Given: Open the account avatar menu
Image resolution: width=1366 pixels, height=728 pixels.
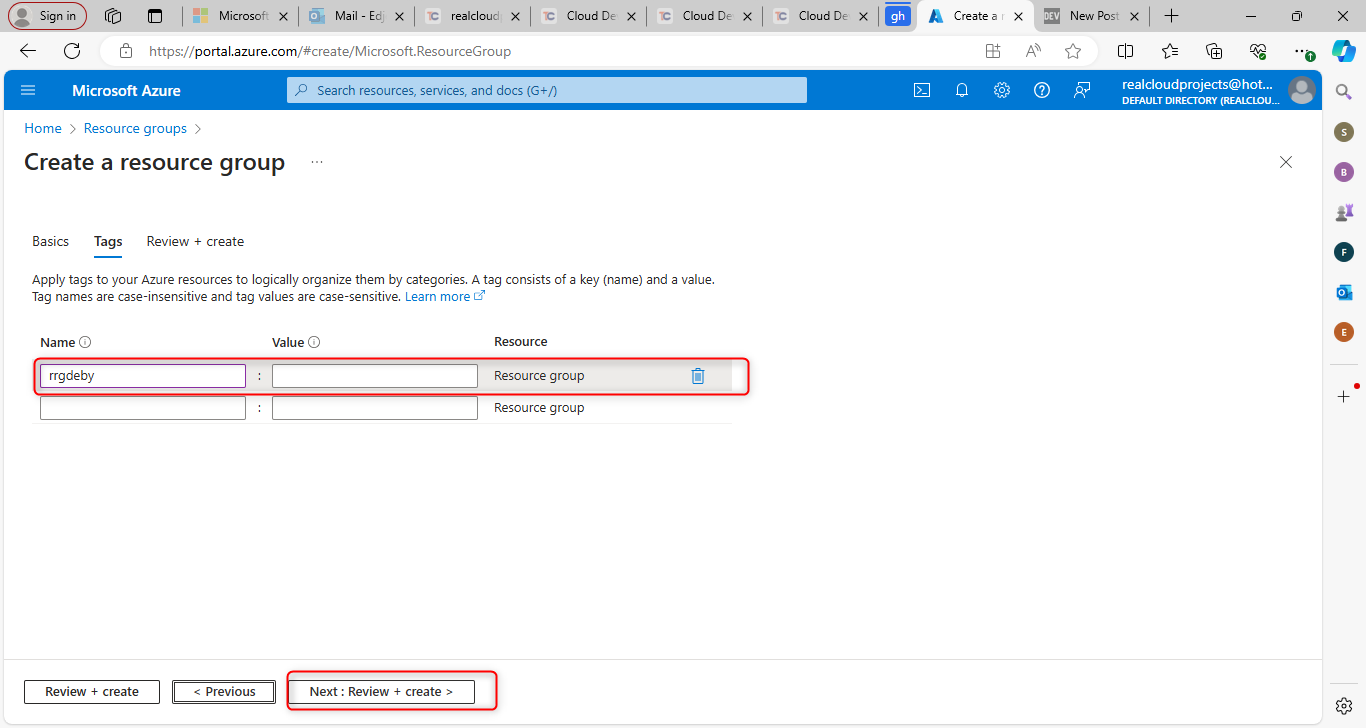Looking at the screenshot, I should point(1301,90).
